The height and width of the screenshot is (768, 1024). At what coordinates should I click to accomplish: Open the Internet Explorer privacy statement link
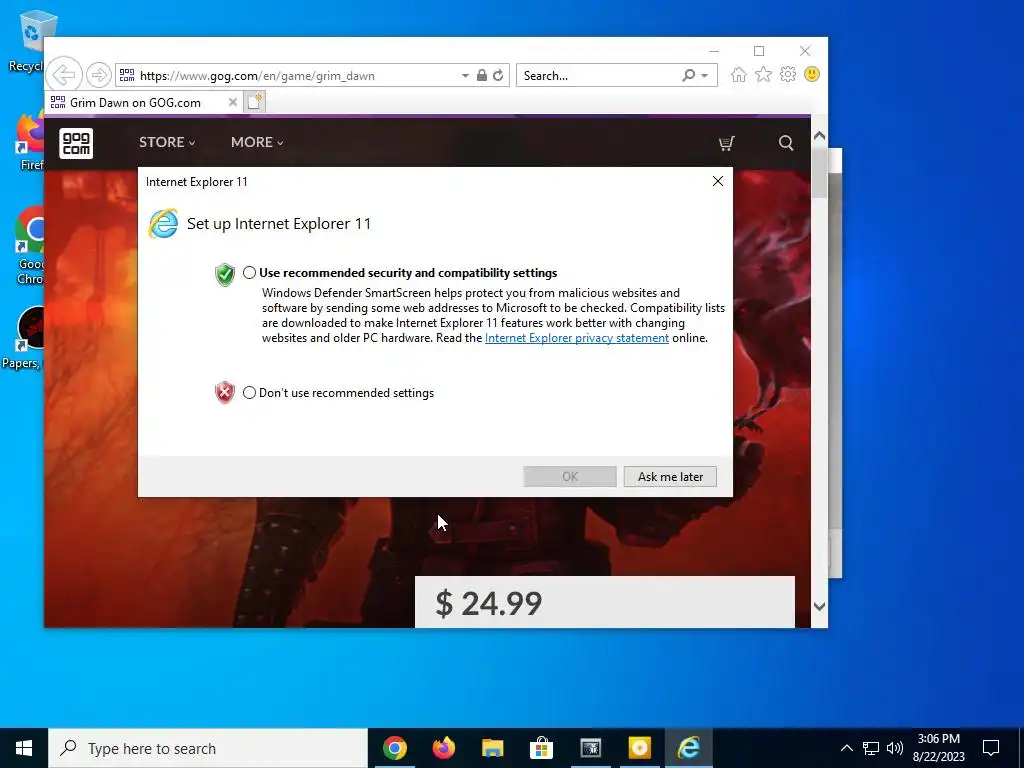577,338
